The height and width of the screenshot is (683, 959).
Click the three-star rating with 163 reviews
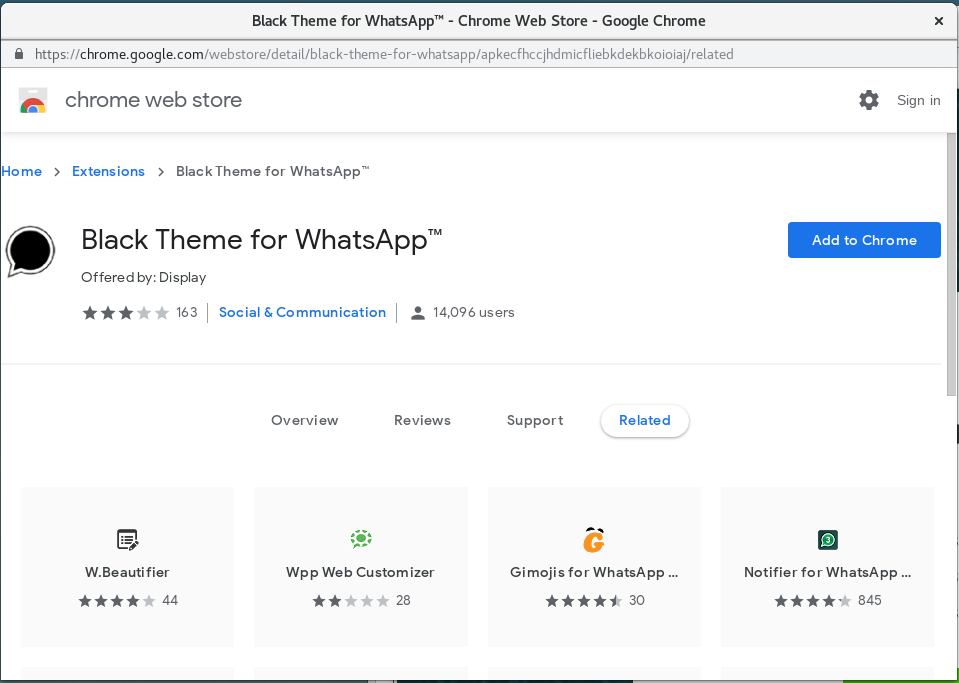[x=125, y=313]
